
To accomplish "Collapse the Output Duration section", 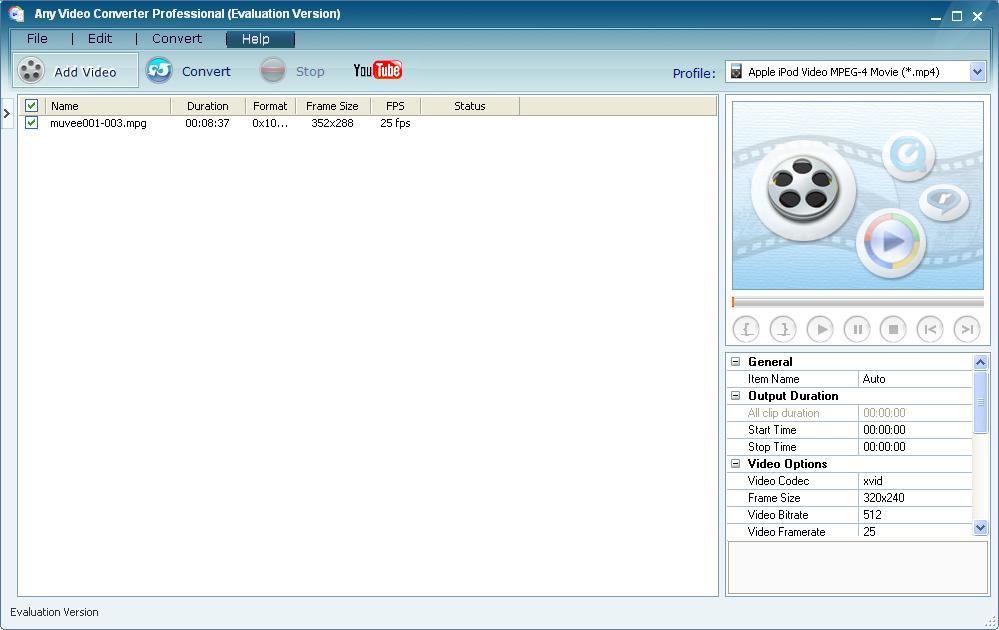I will coord(735,396).
